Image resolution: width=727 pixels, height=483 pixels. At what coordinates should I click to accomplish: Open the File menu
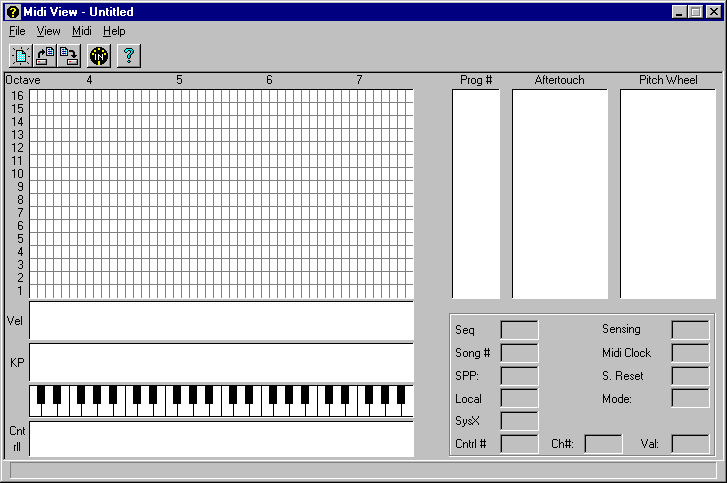17,31
